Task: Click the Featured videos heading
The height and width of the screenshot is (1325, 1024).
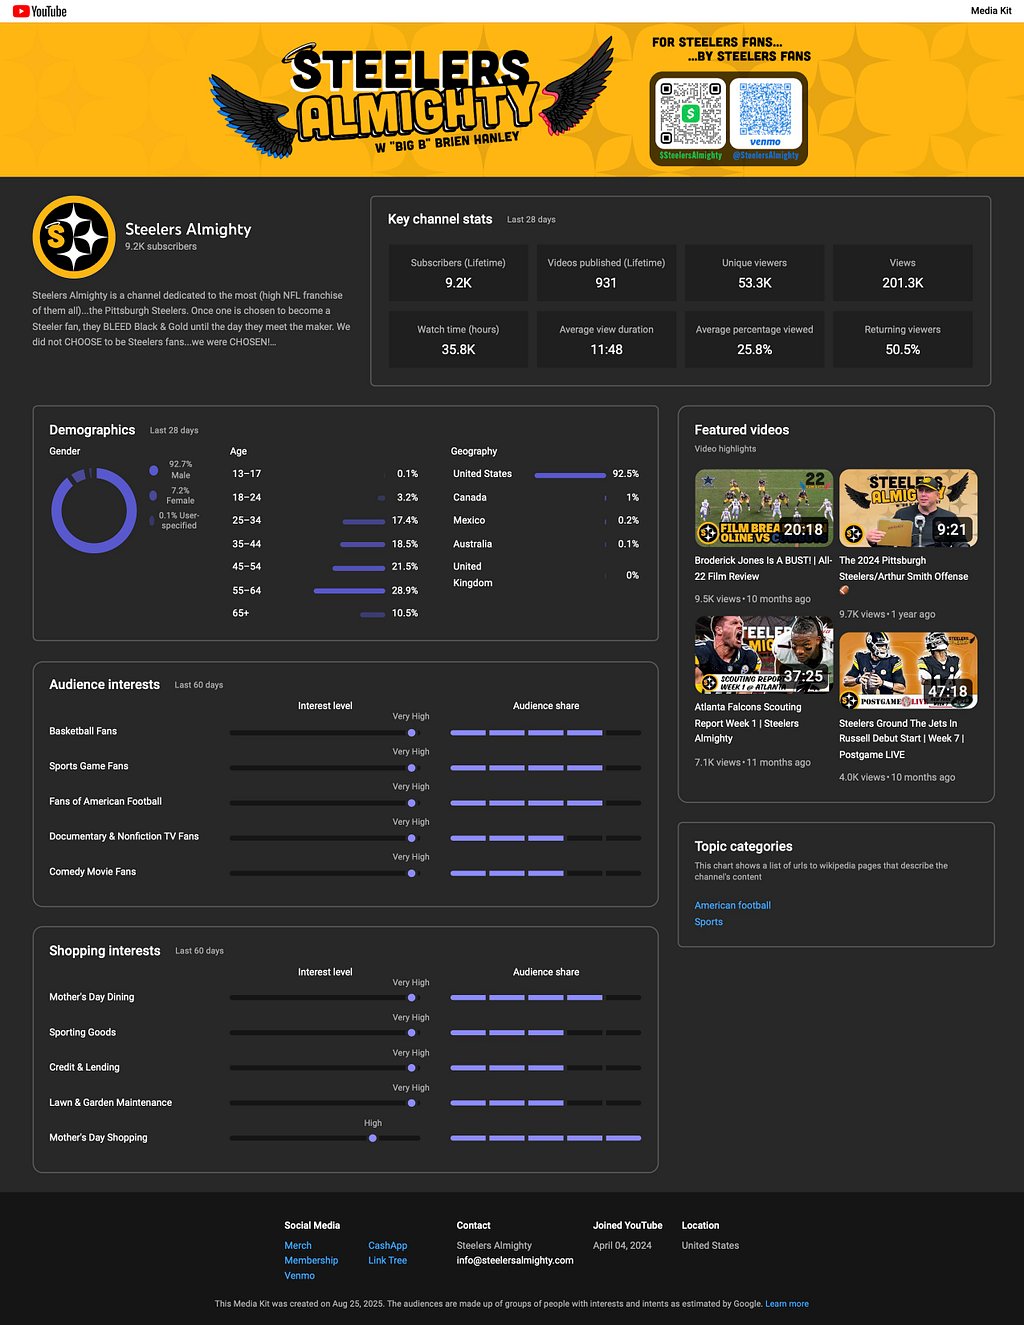Action: (x=742, y=430)
